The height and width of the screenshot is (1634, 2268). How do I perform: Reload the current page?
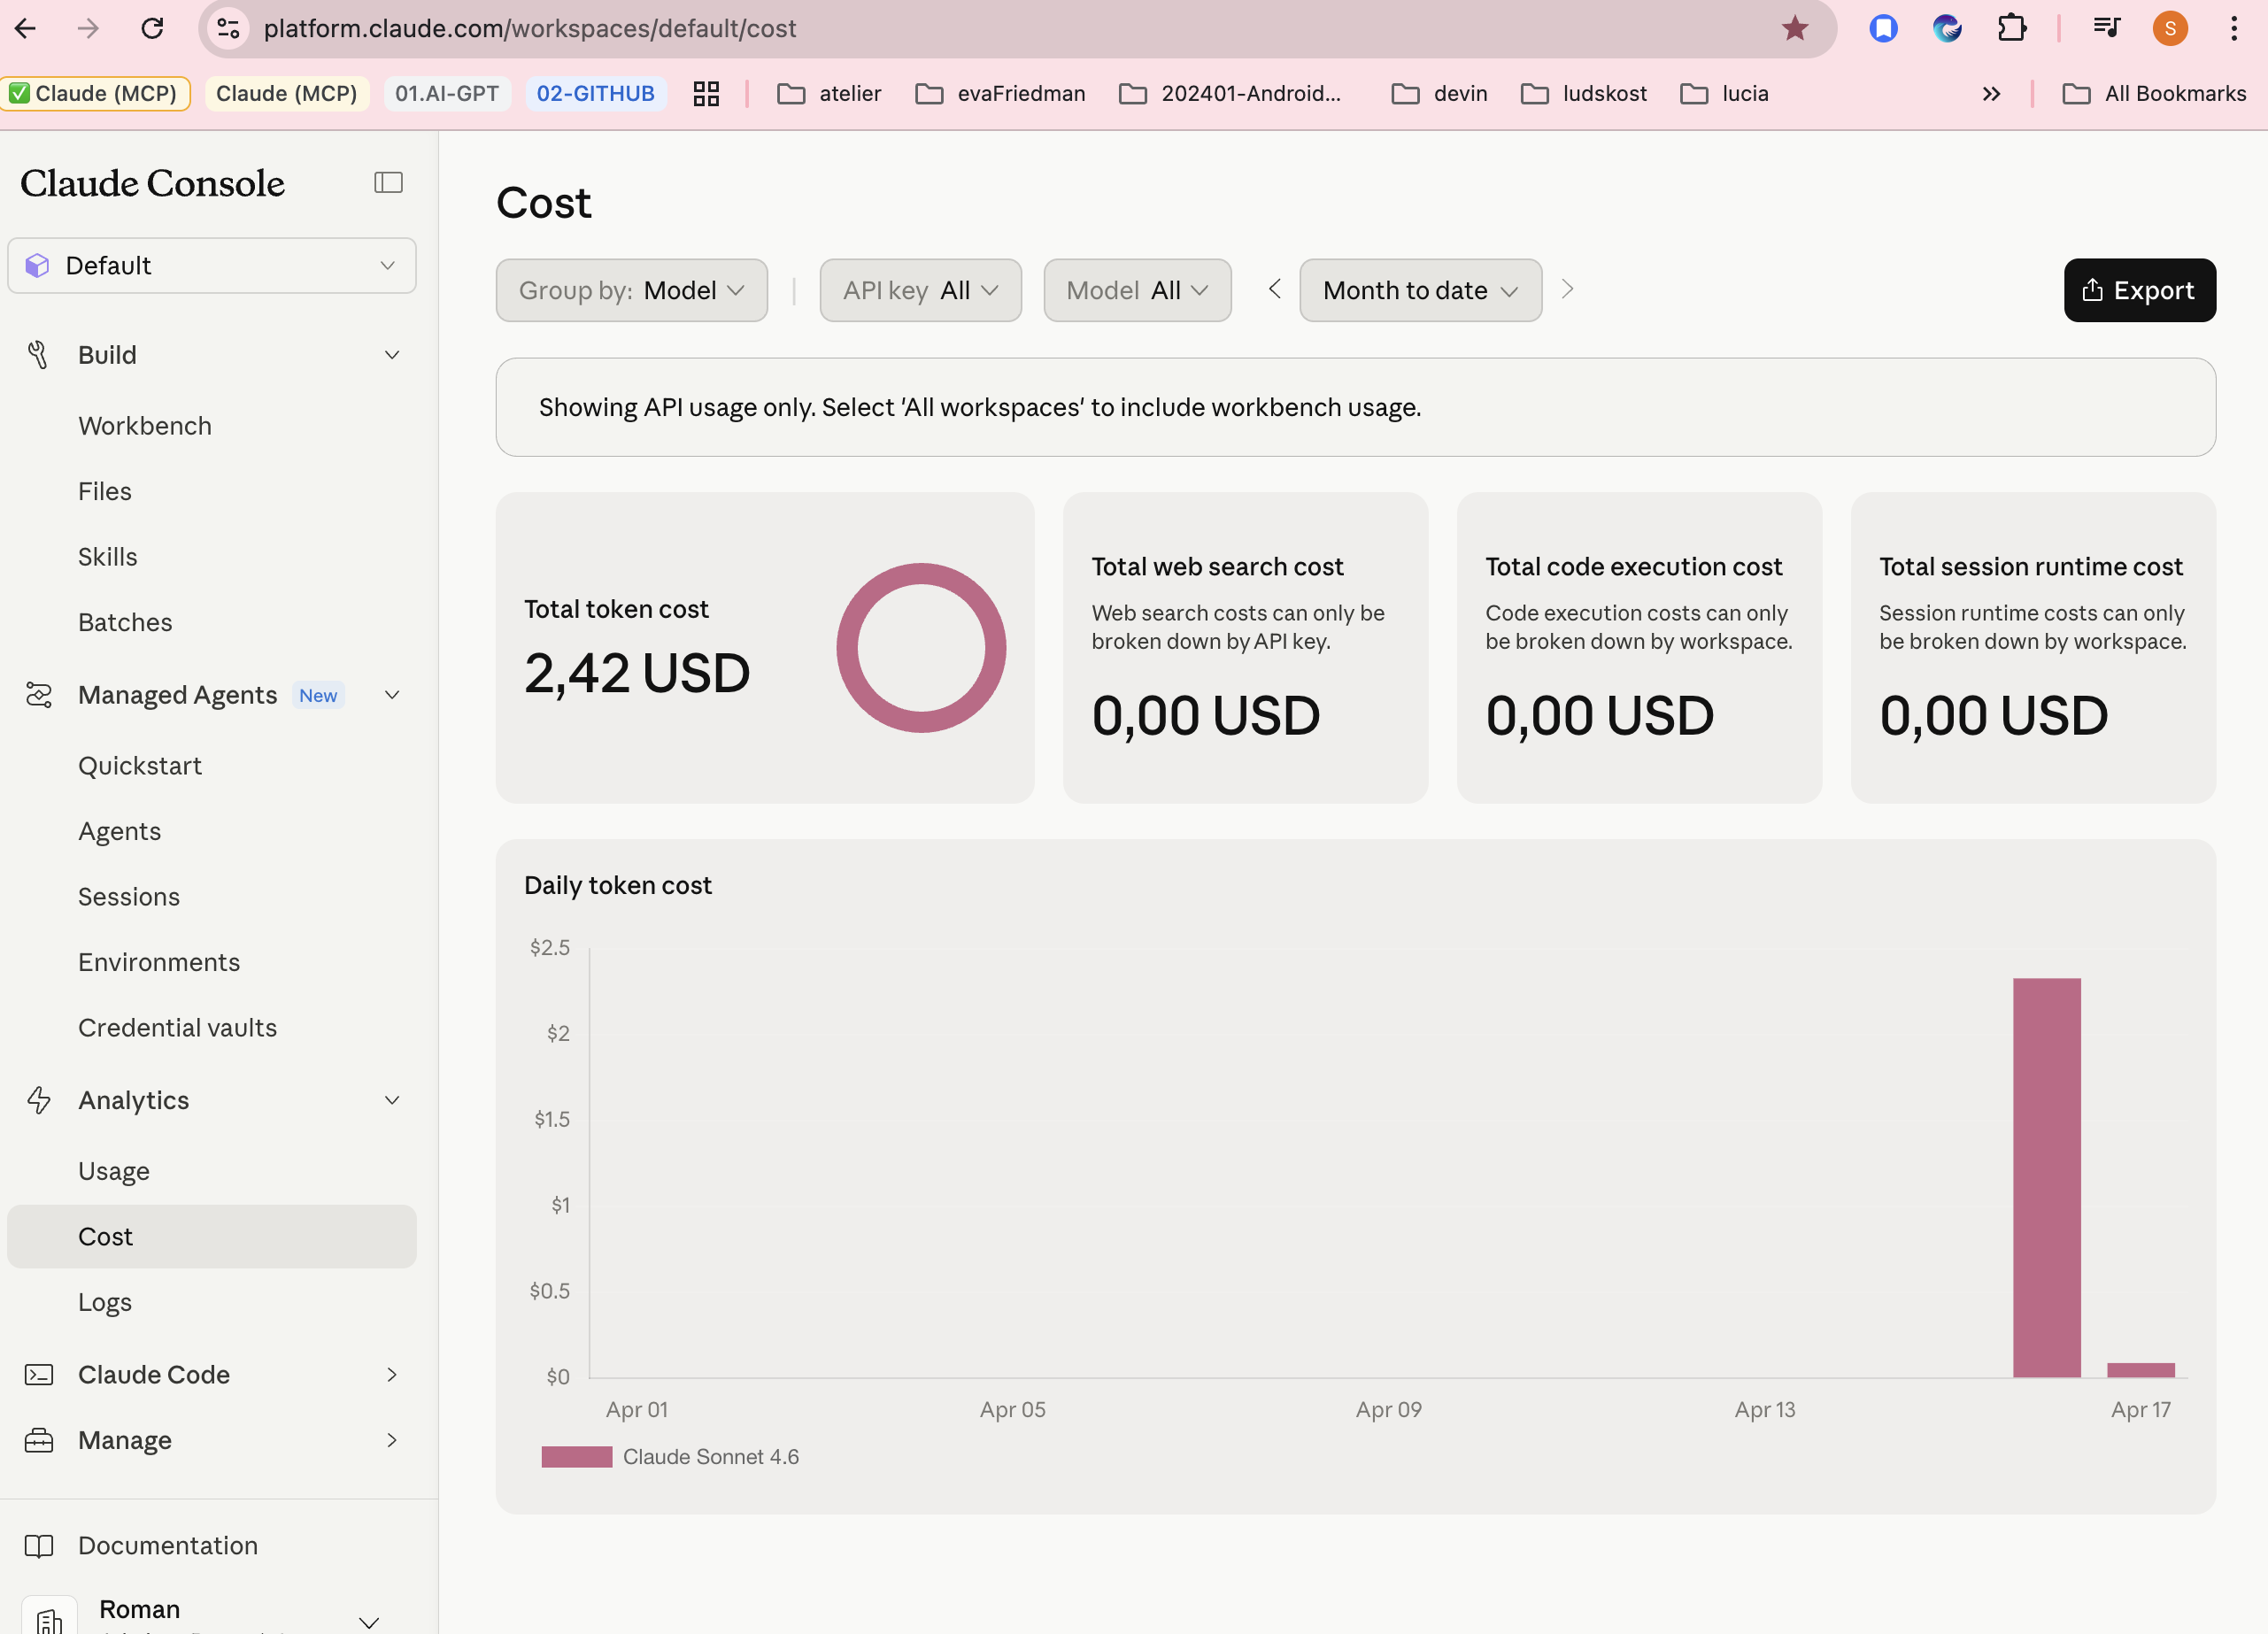152,28
